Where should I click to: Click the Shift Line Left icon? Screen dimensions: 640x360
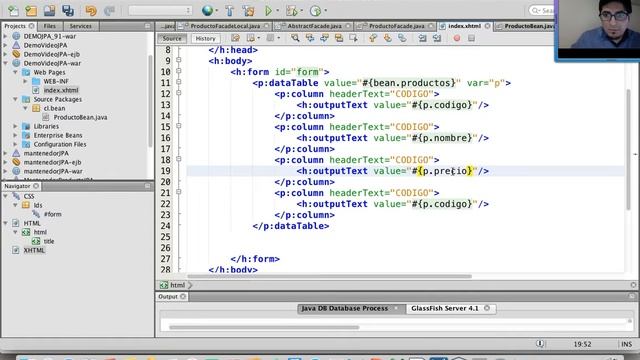pos(422,38)
